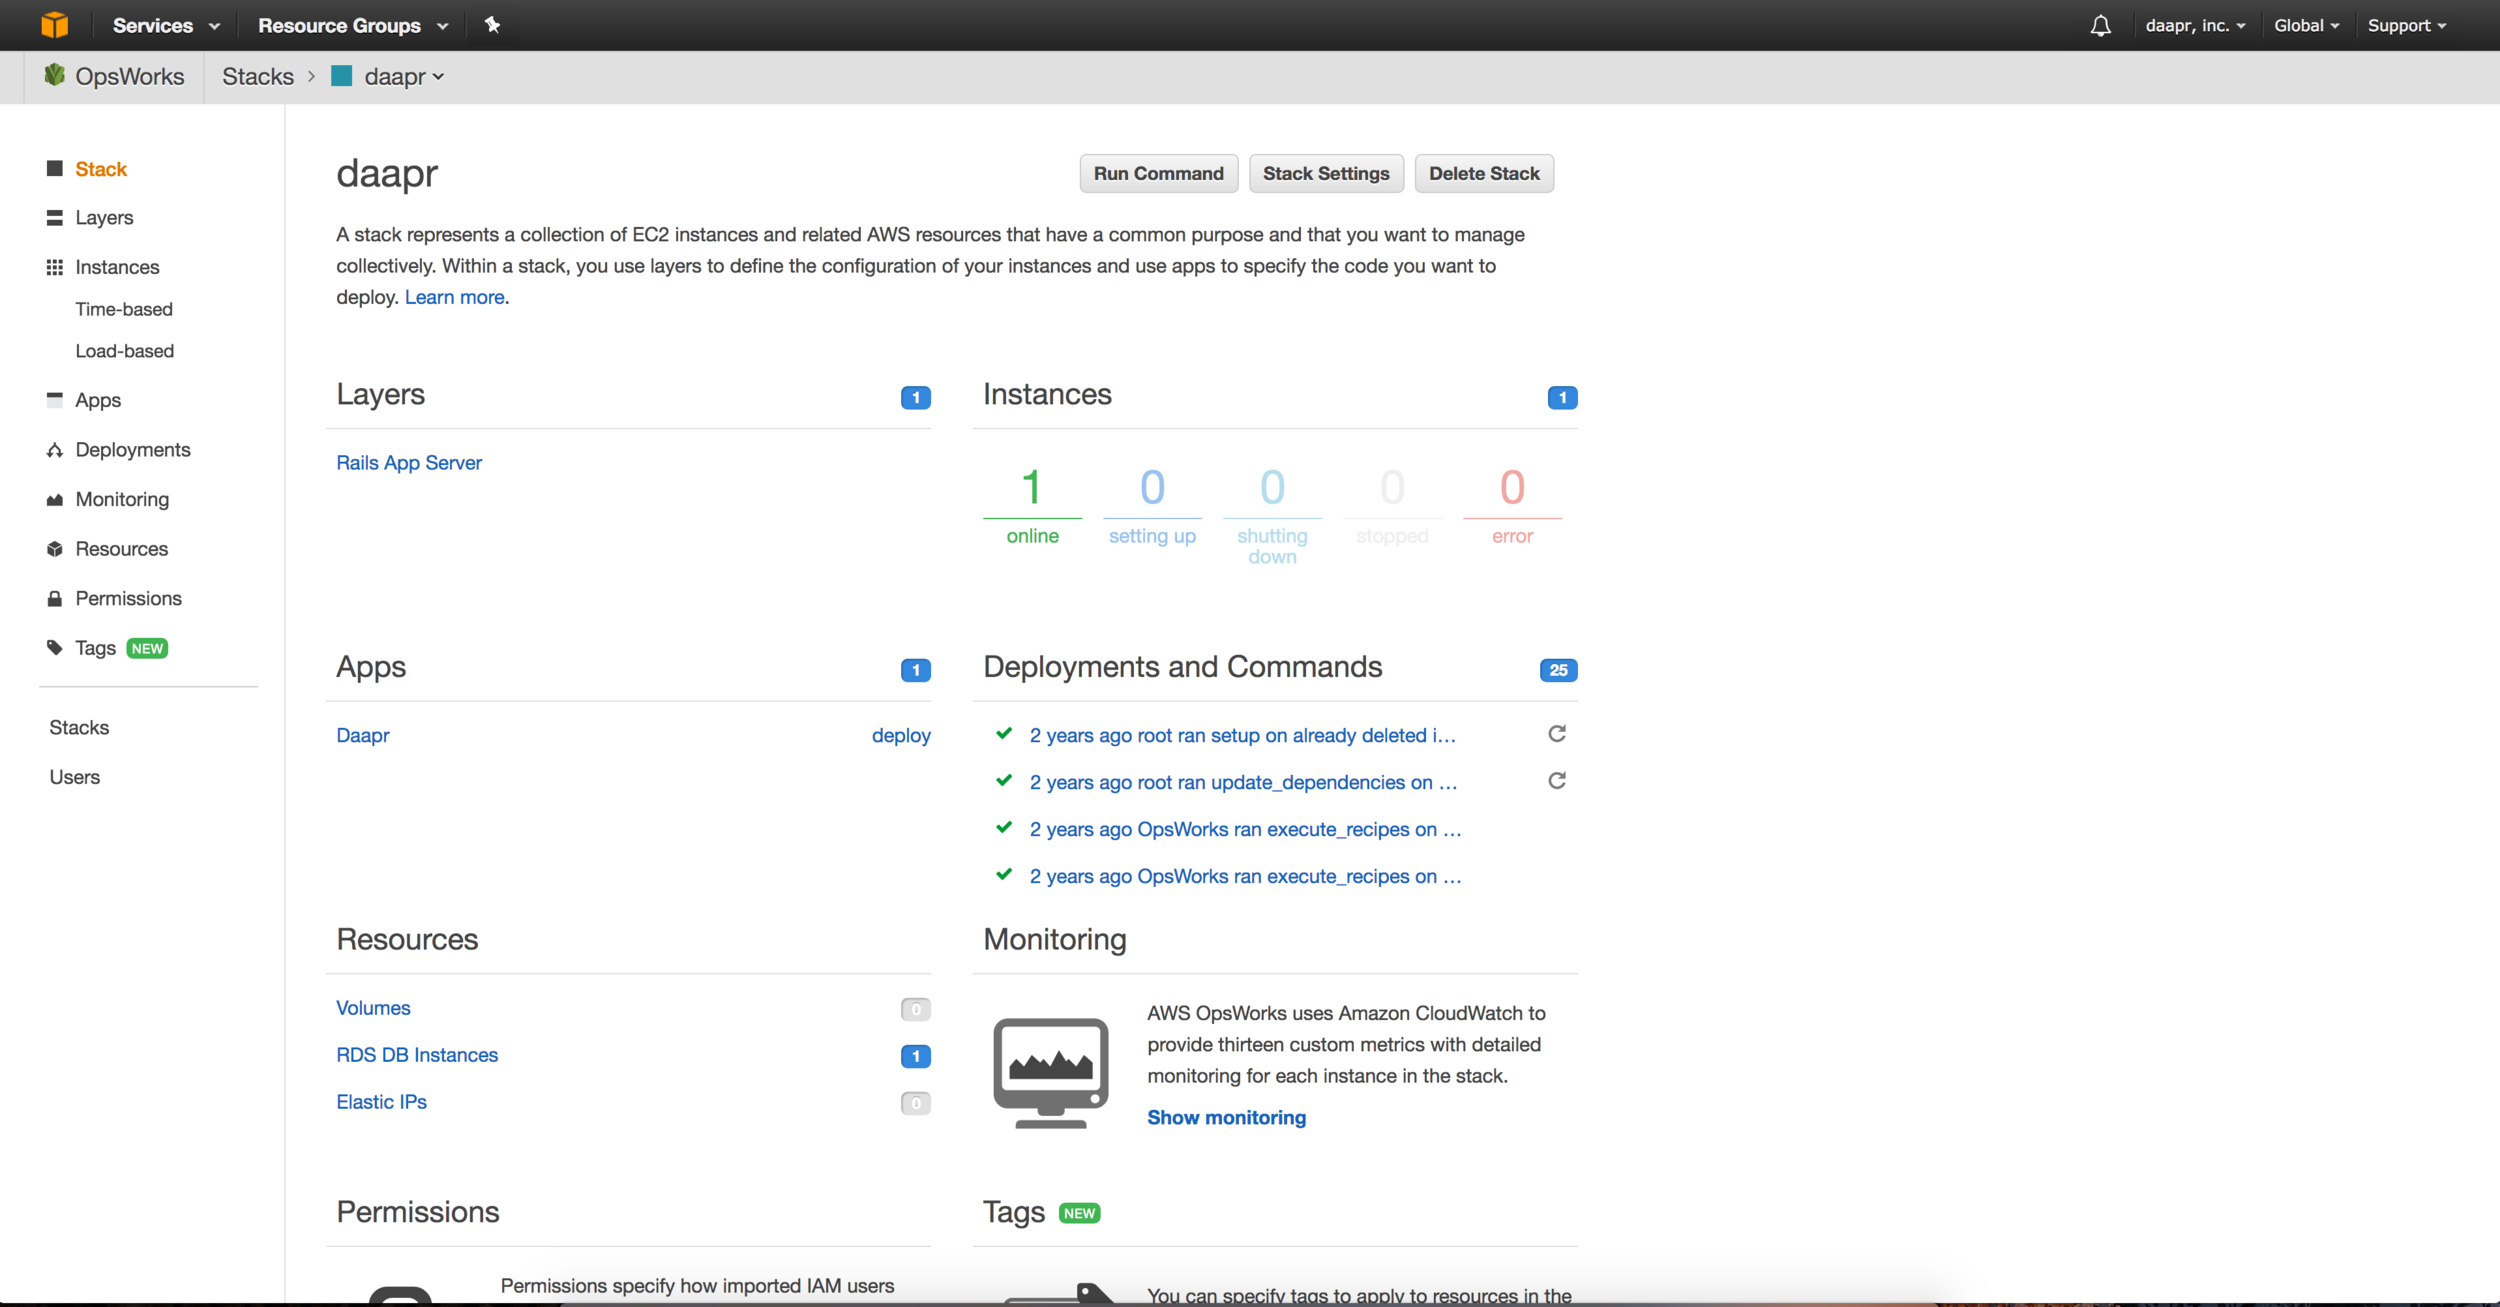Image resolution: width=2500 pixels, height=1307 pixels.
Task: Open Resources in the sidebar
Action: 122,549
